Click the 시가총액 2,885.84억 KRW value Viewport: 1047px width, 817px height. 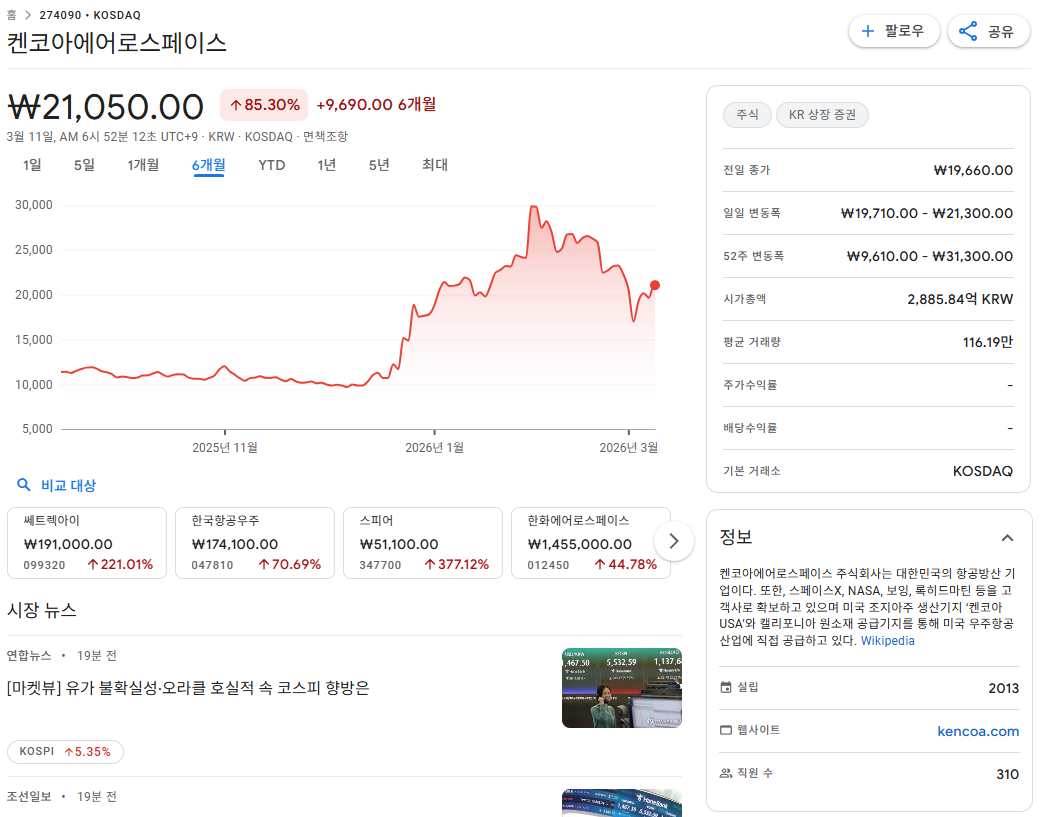[960, 299]
